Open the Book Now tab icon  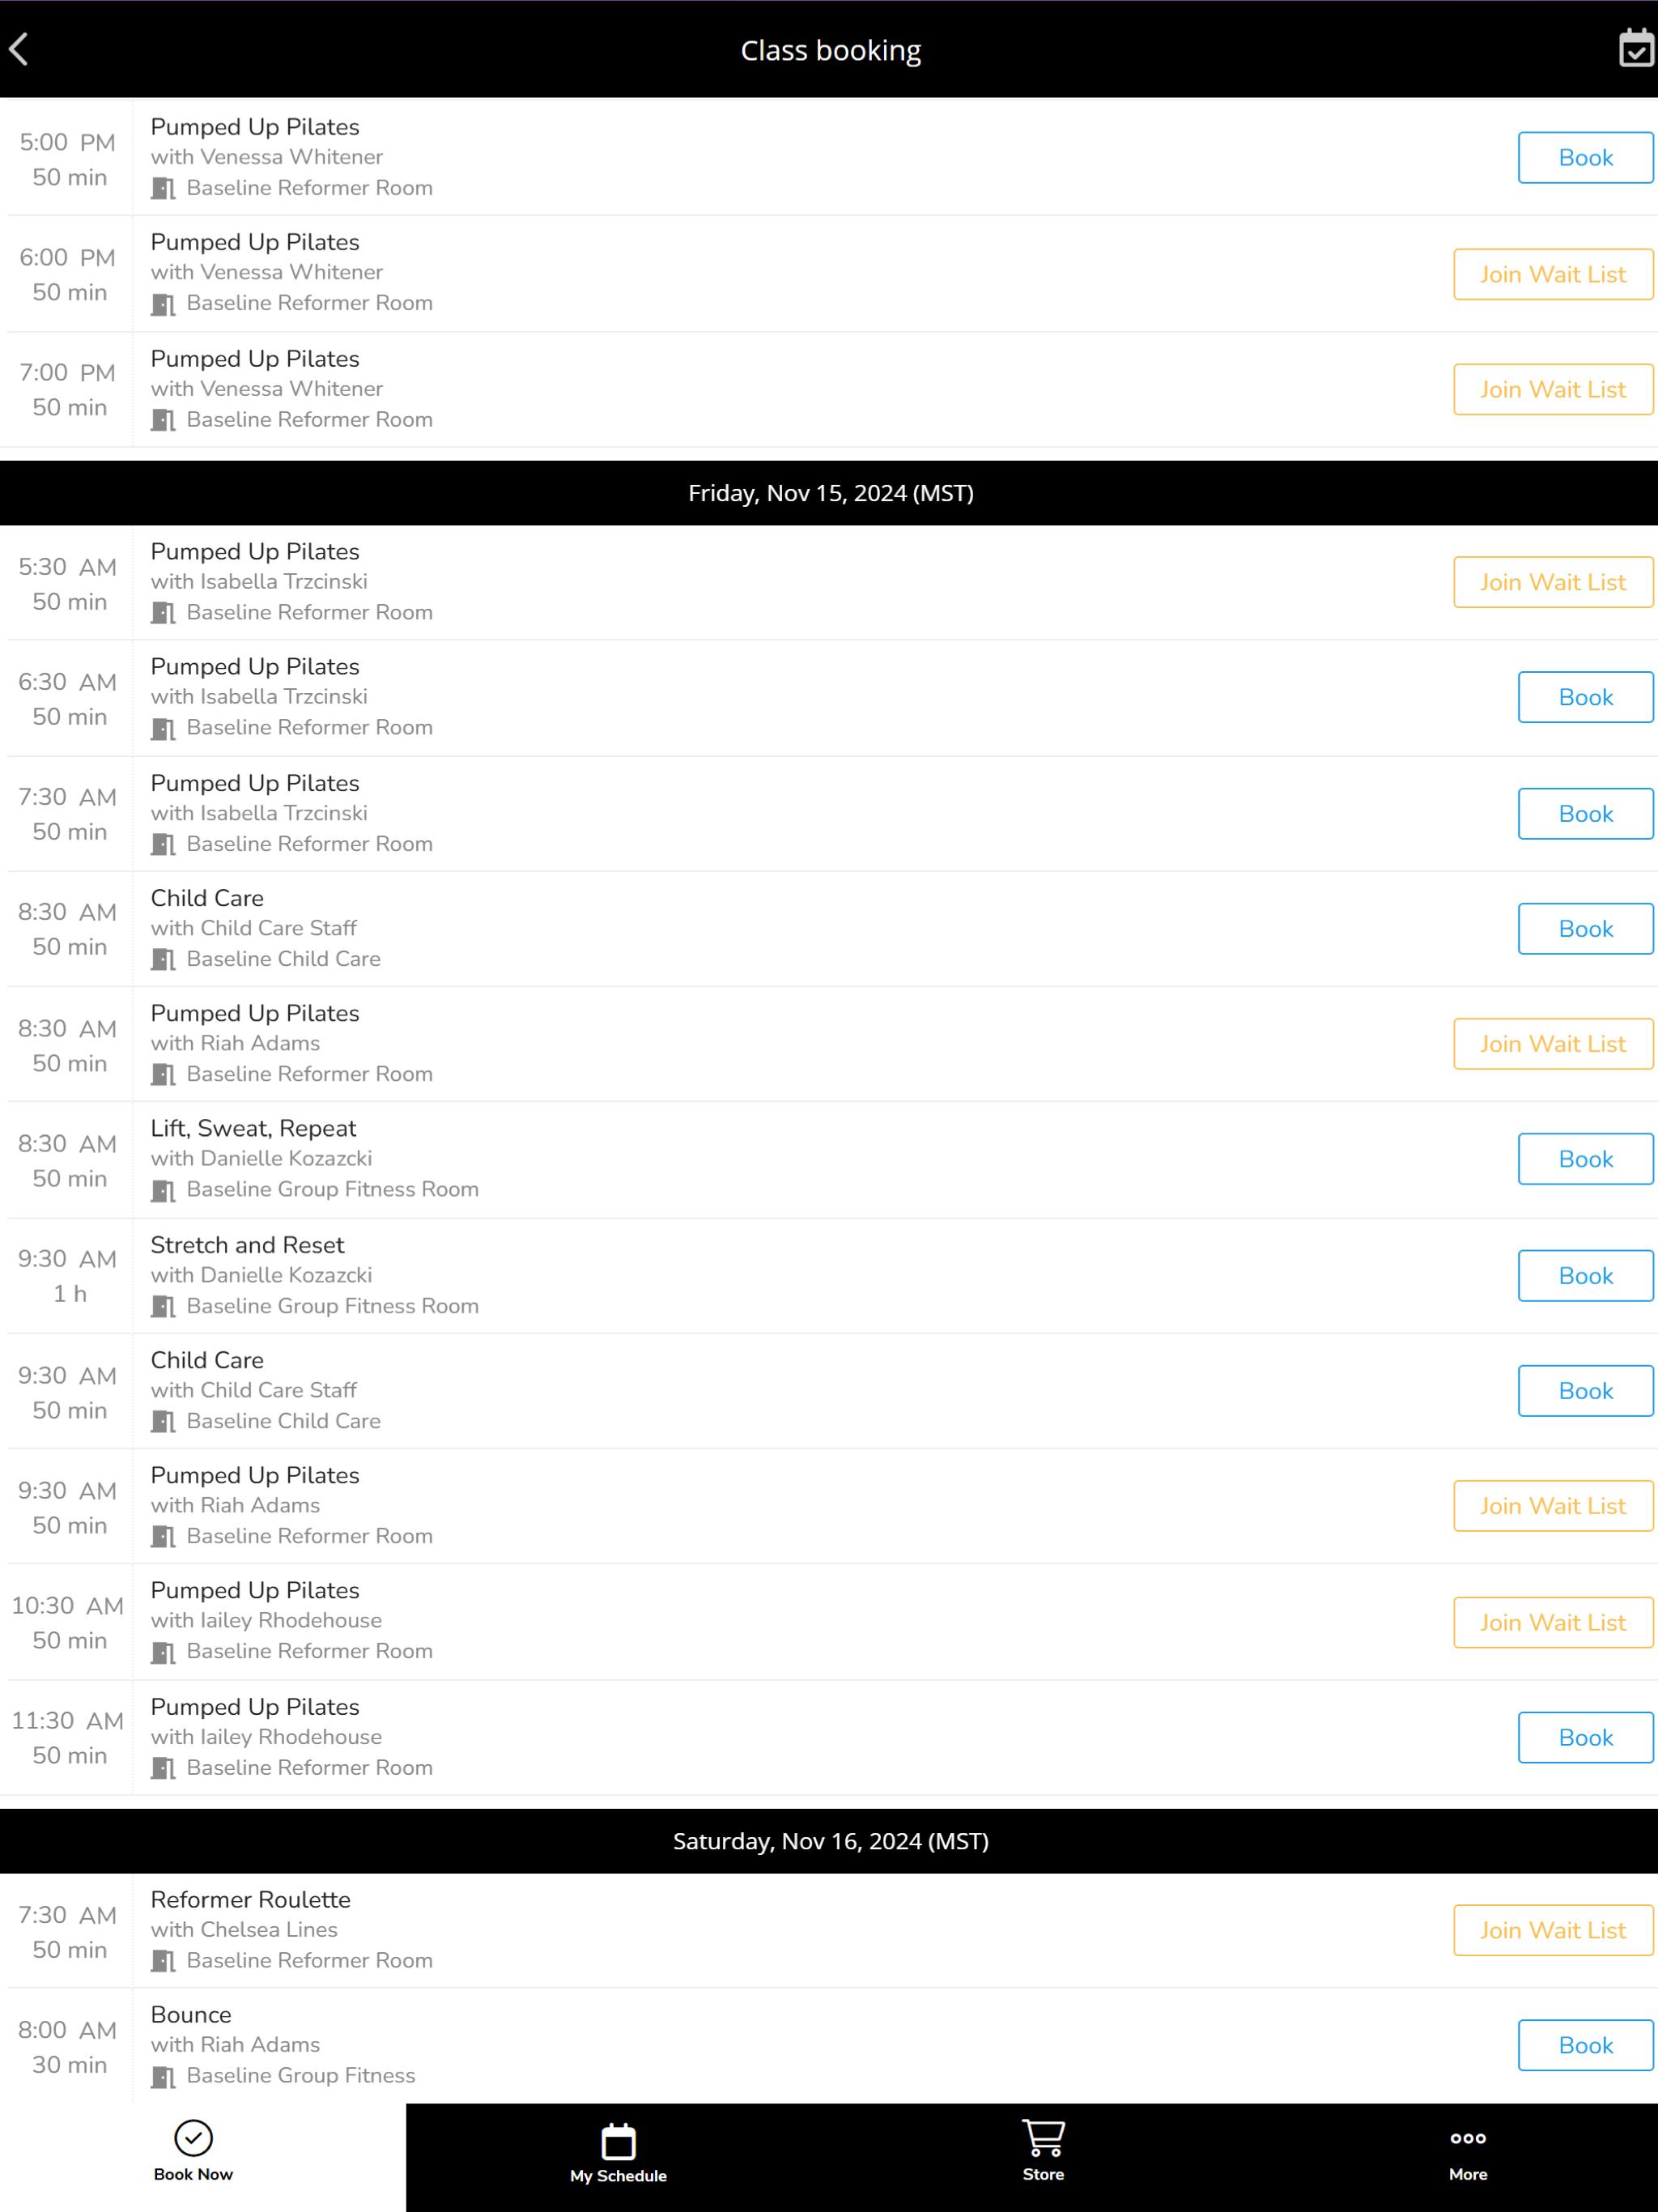coord(193,2138)
